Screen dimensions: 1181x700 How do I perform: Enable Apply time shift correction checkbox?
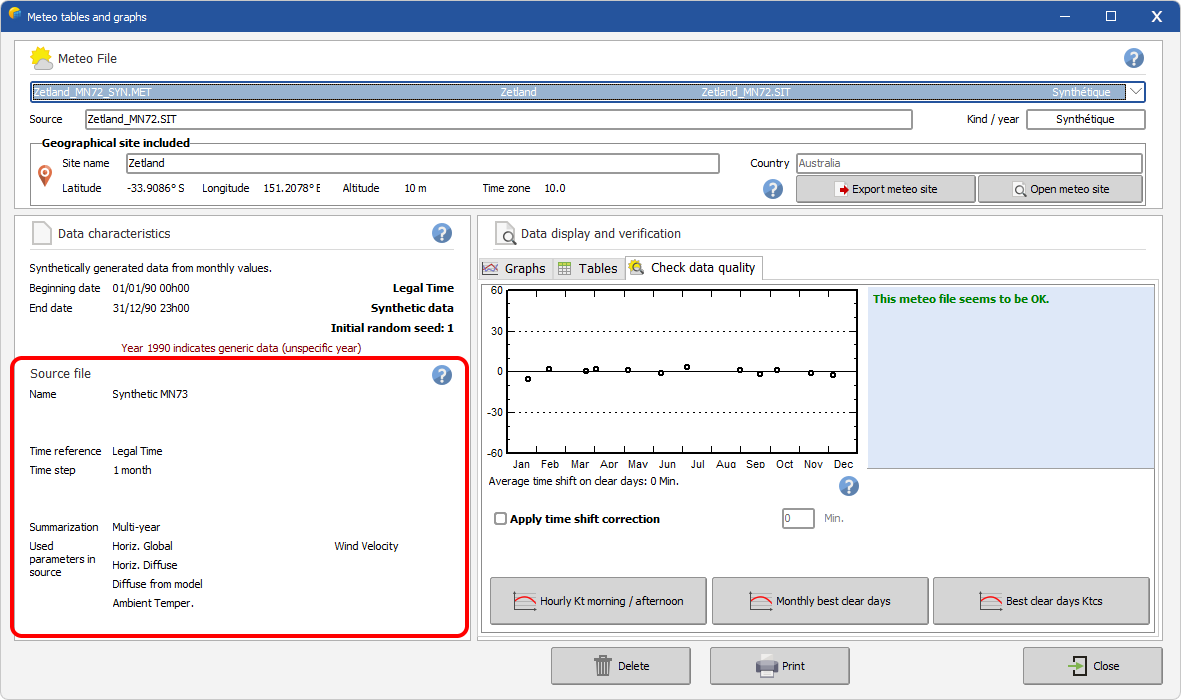pyautogui.click(x=501, y=519)
